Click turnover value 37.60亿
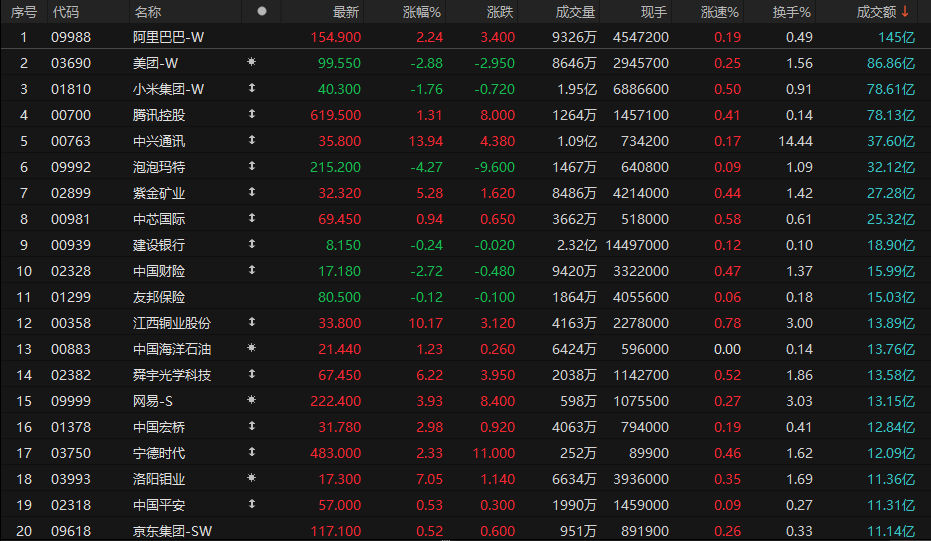The height and width of the screenshot is (541, 931). pyautogui.click(x=891, y=141)
